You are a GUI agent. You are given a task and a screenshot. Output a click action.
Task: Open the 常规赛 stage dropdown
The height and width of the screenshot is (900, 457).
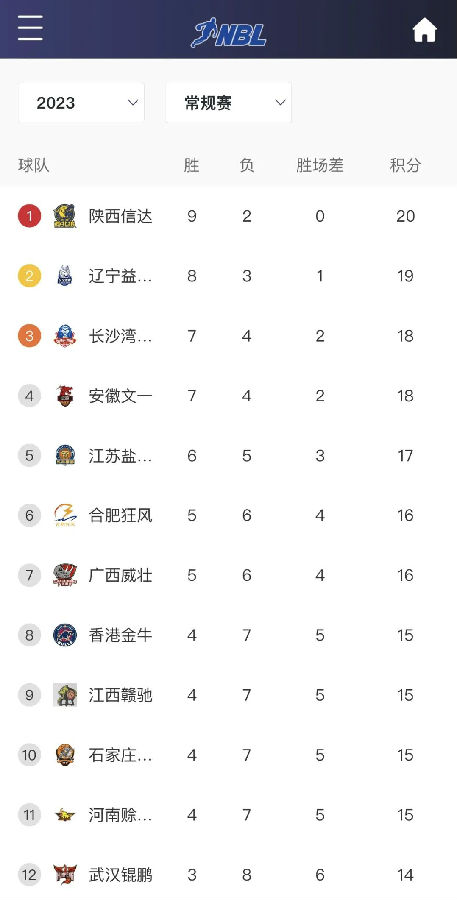tap(228, 103)
